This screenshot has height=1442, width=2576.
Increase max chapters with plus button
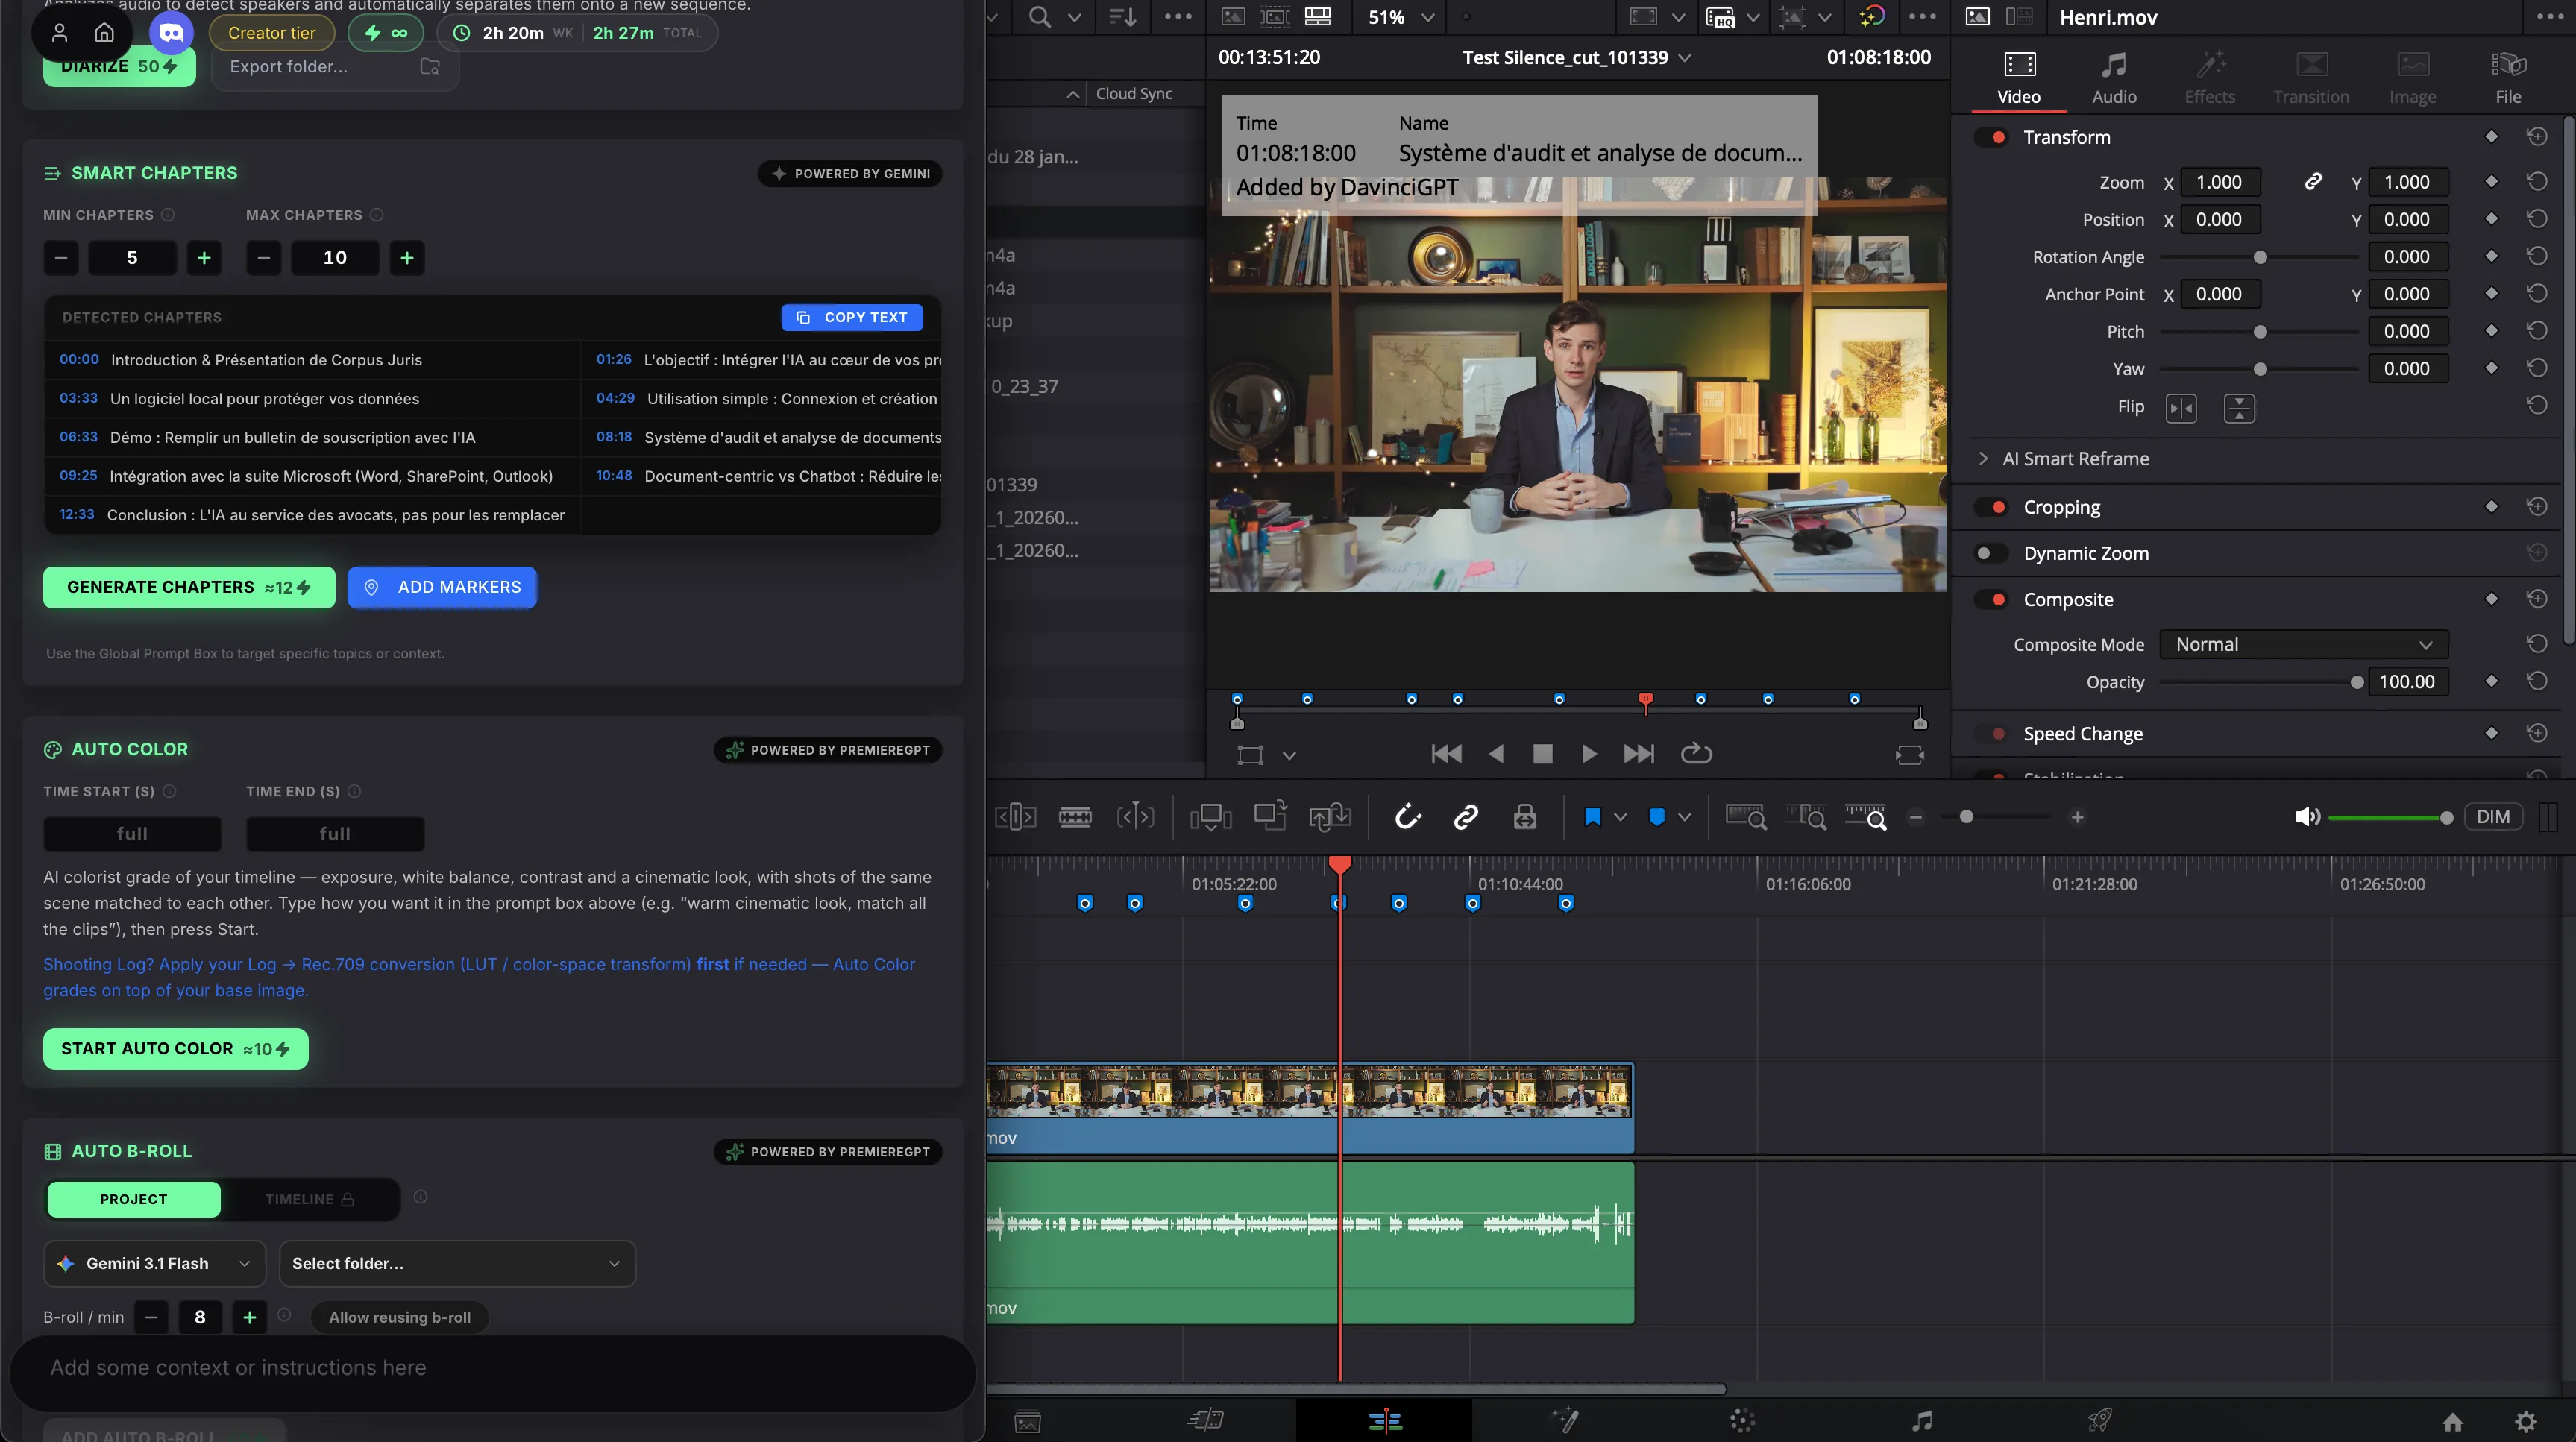(x=407, y=258)
